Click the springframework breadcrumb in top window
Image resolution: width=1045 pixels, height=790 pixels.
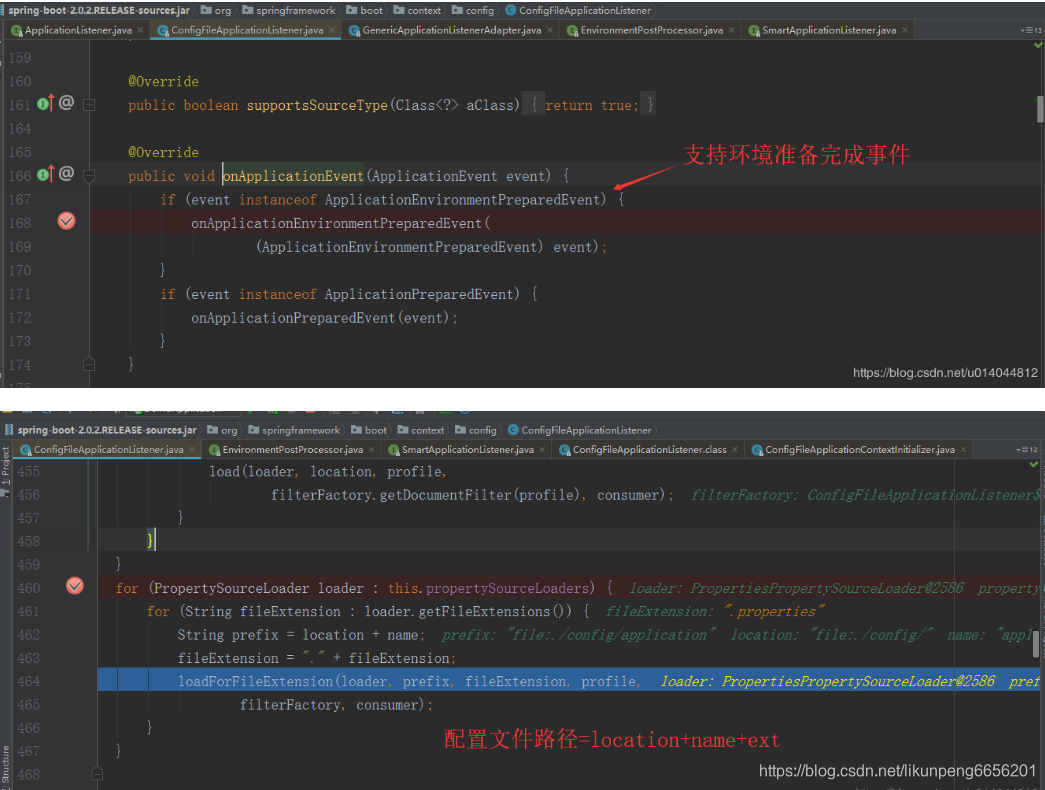pyautogui.click(x=289, y=10)
